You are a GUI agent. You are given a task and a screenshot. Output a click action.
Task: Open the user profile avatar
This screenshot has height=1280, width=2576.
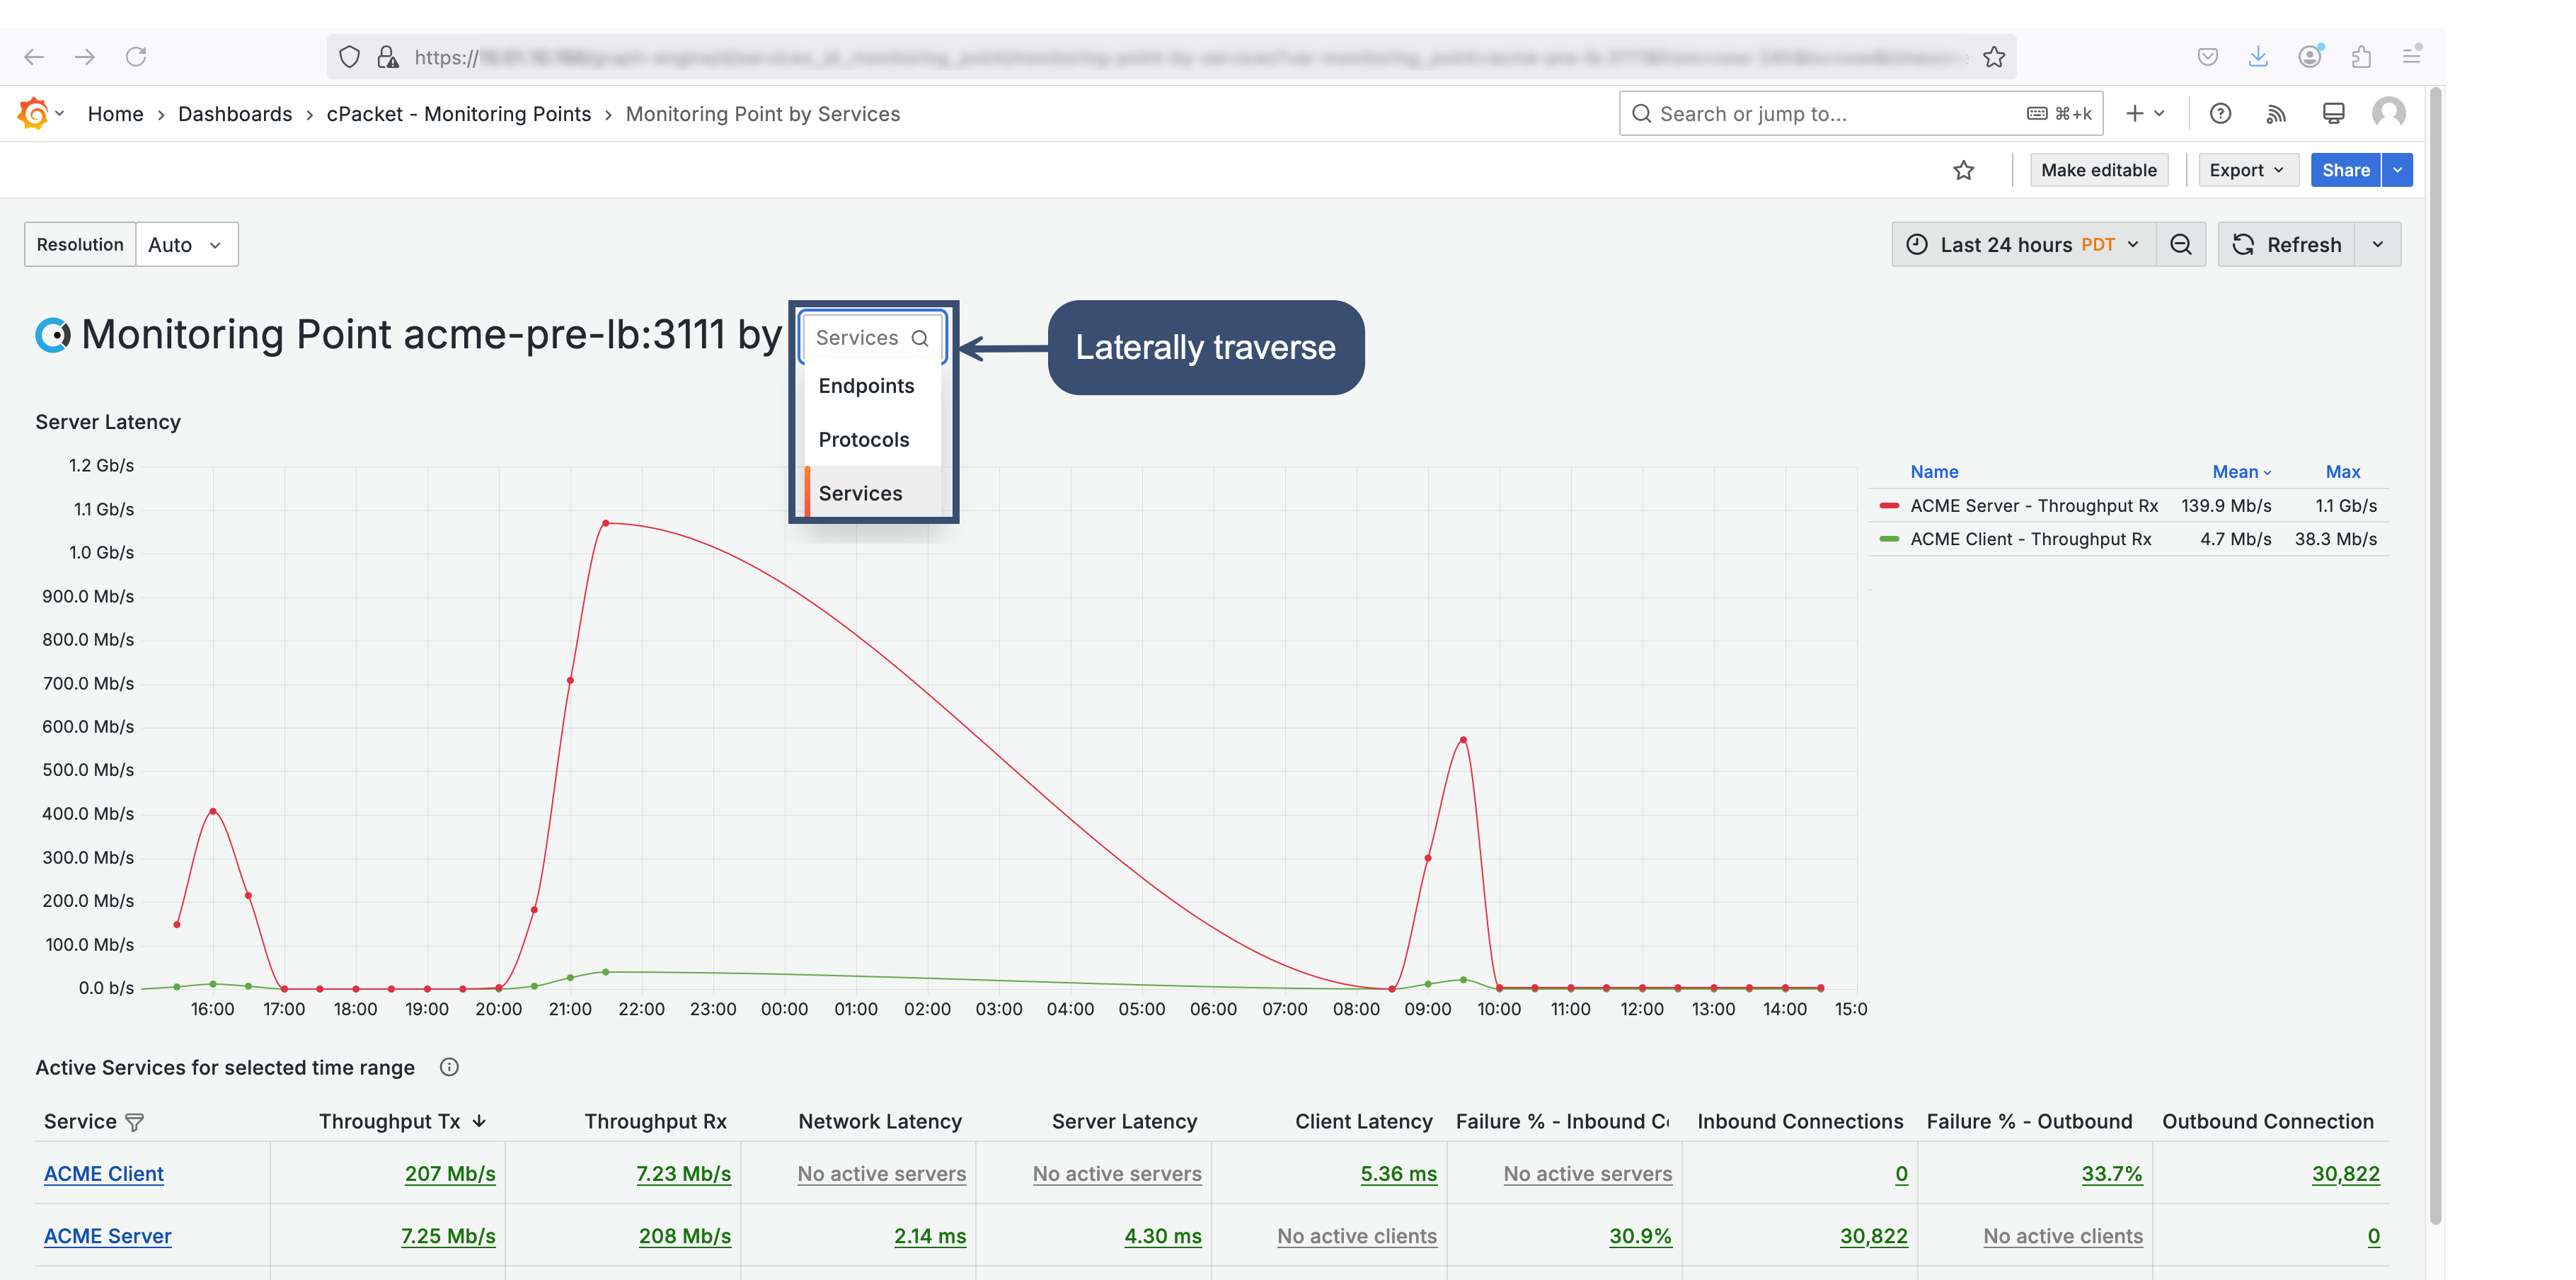click(2389, 113)
